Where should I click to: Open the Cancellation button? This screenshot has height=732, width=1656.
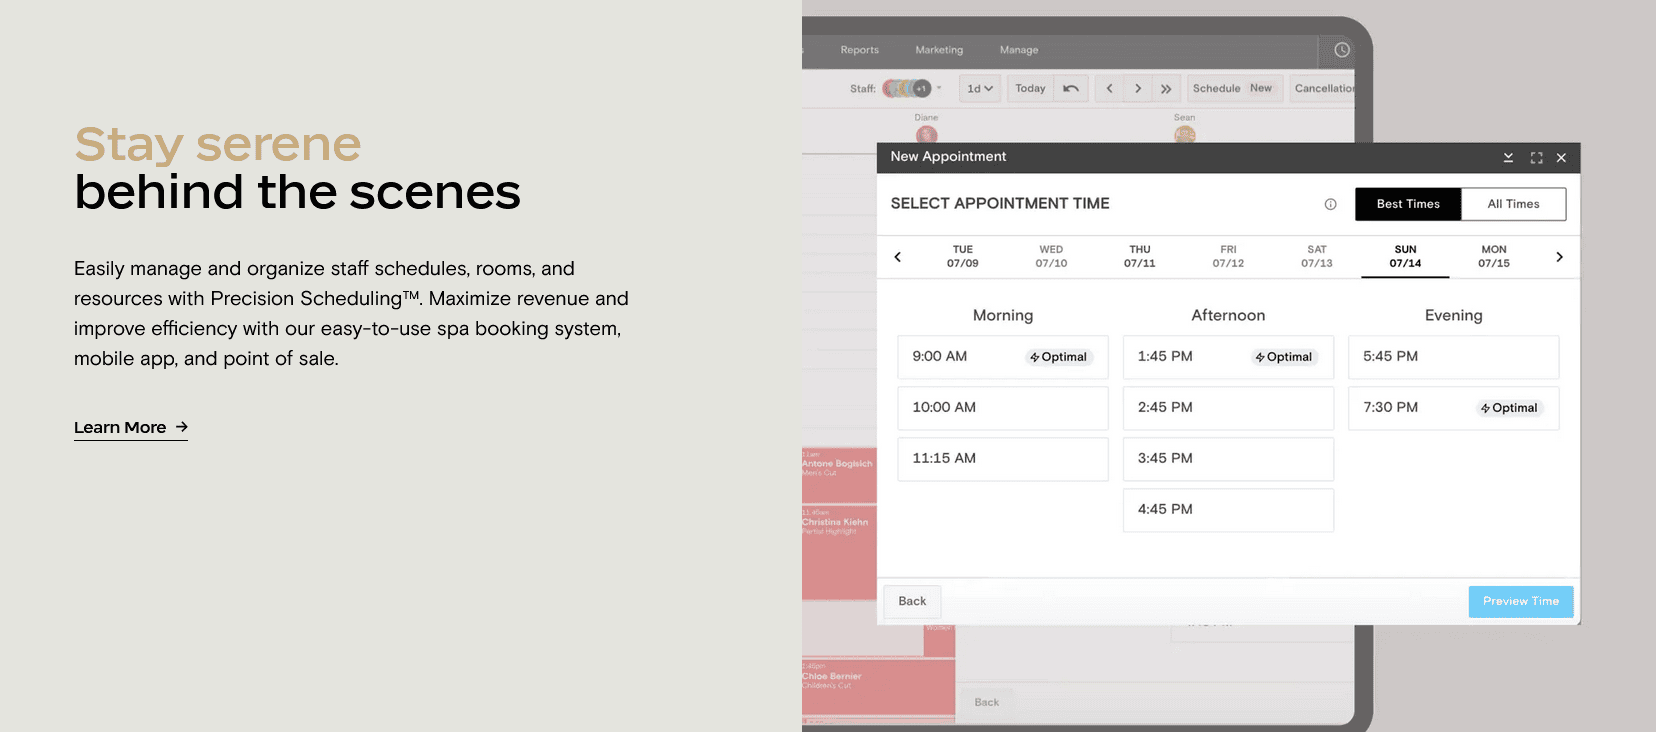pos(1323,88)
